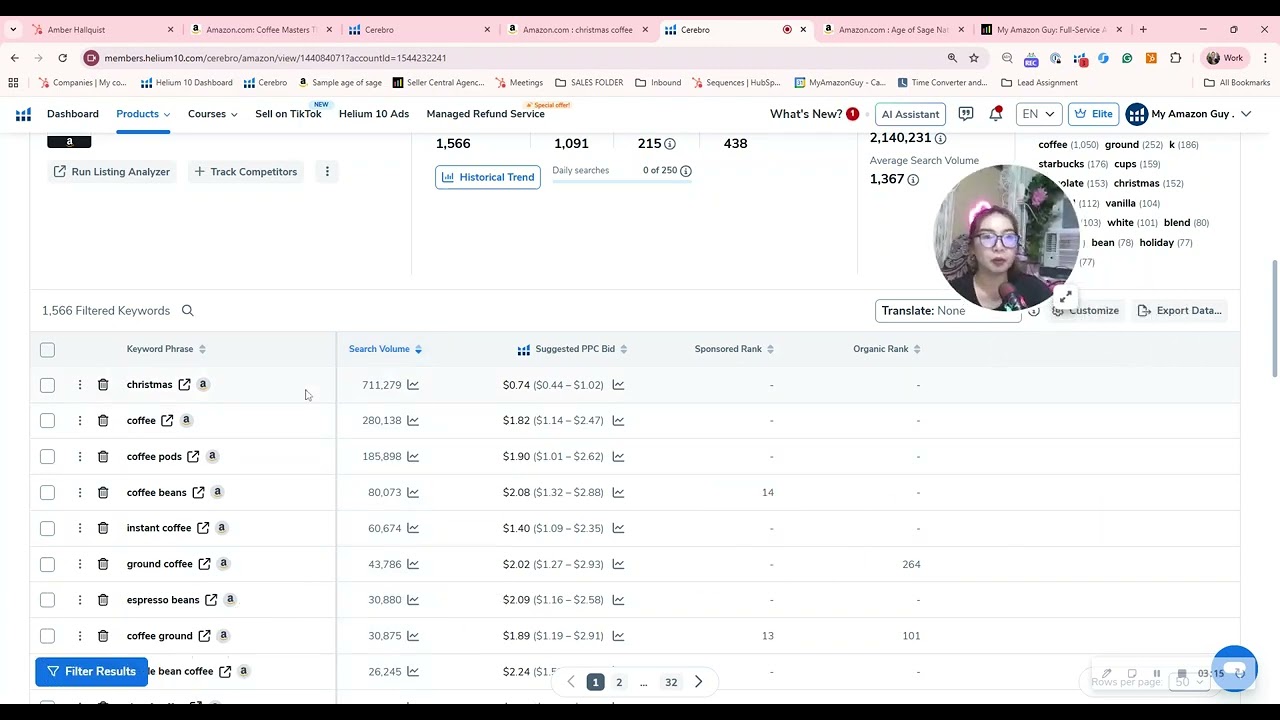Open What's New announcements
1280x720 pixels.
coord(814,114)
